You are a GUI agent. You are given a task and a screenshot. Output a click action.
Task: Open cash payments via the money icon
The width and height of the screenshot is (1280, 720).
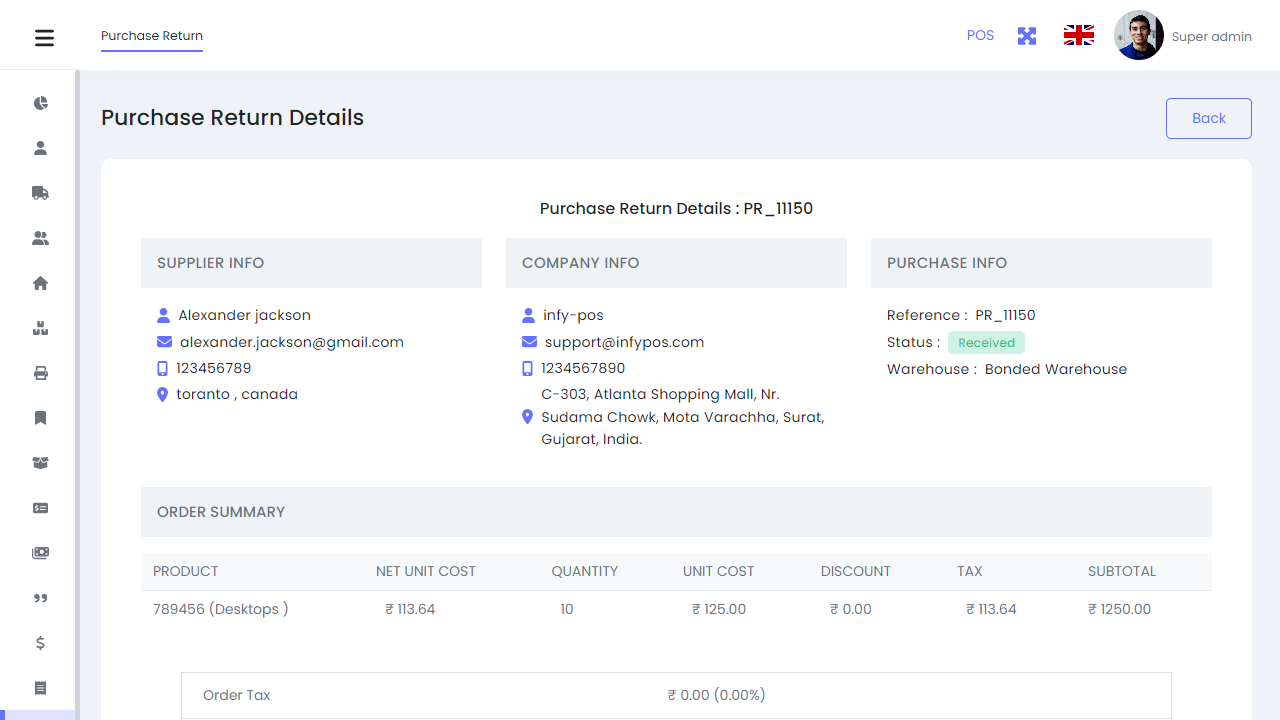[x=40, y=553]
